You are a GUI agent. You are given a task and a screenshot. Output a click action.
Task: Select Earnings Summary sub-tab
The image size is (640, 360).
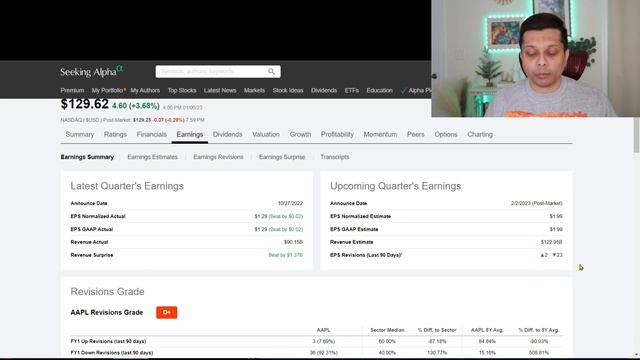(x=87, y=157)
